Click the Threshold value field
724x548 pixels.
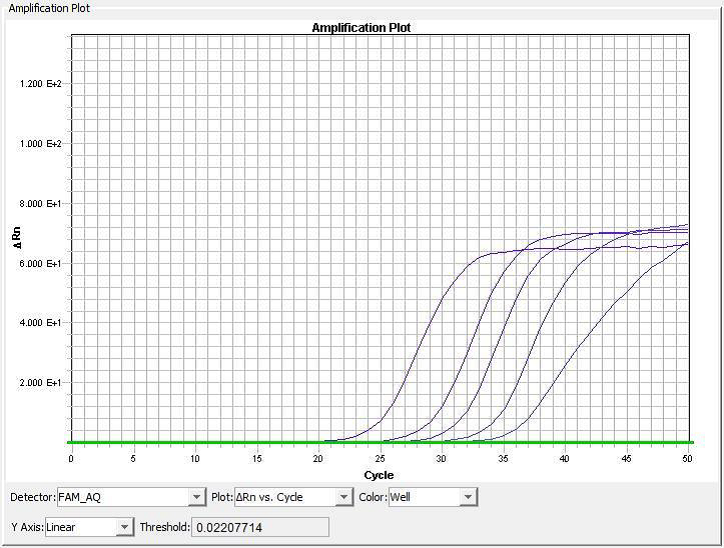pyautogui.click(x=259, y=527)
